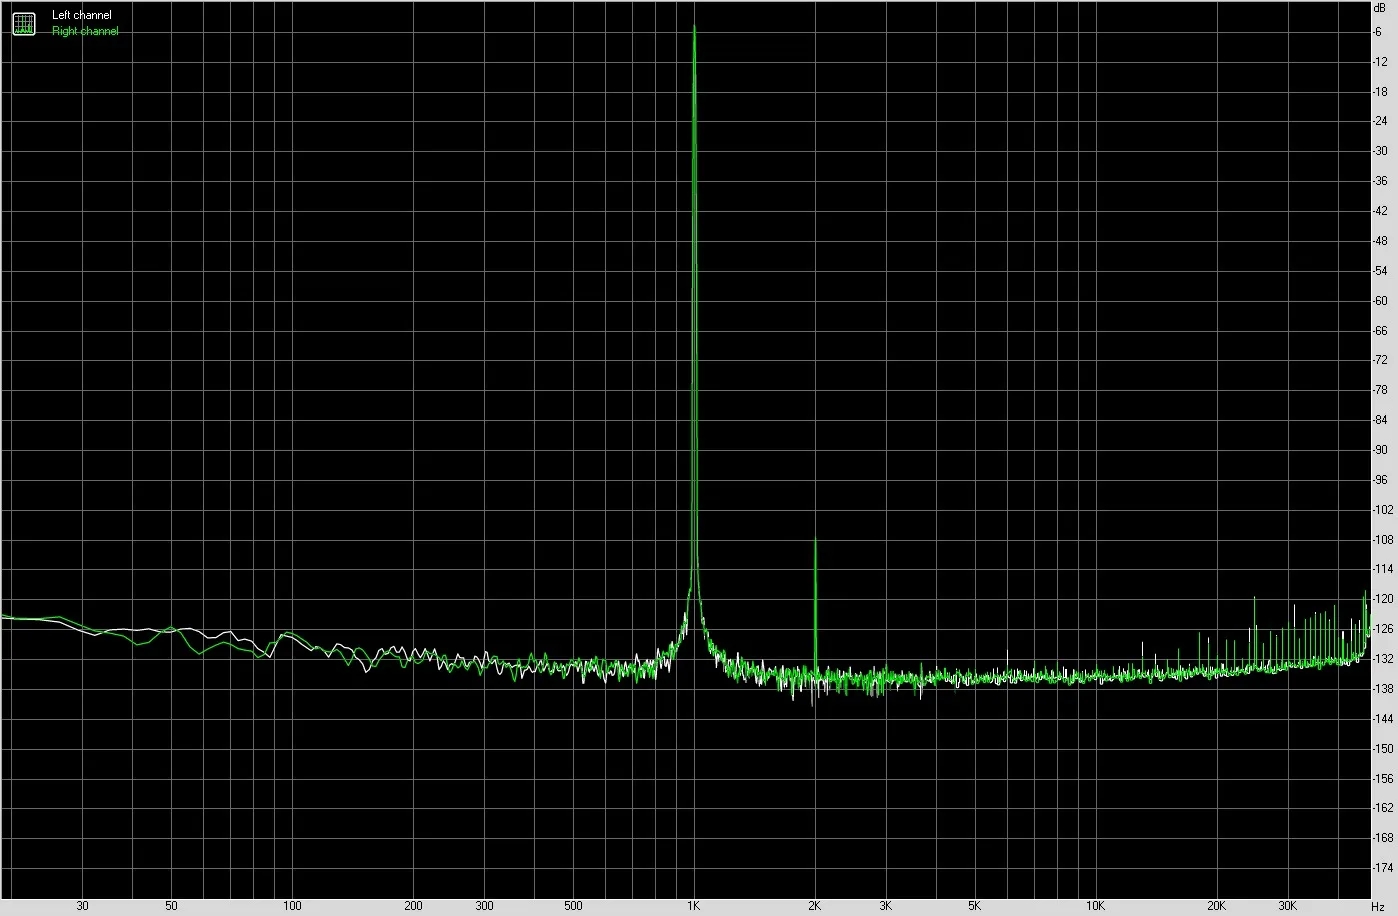Viewport: 1398px width, 916px height.
Task: Click the 500 frequency axis label
Action: 573,906
